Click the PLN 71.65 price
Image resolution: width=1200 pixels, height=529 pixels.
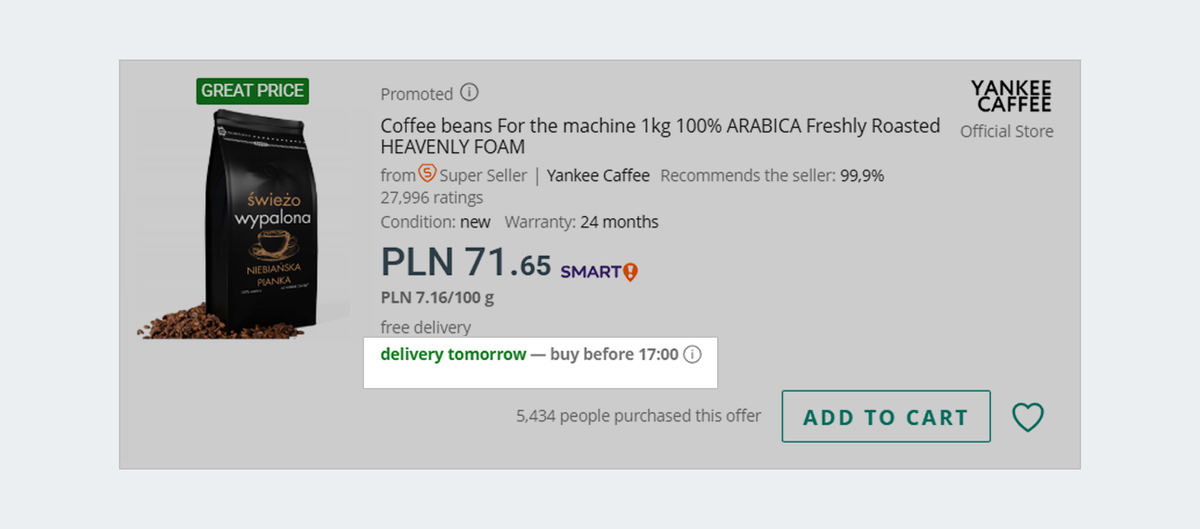pos(466,262)
